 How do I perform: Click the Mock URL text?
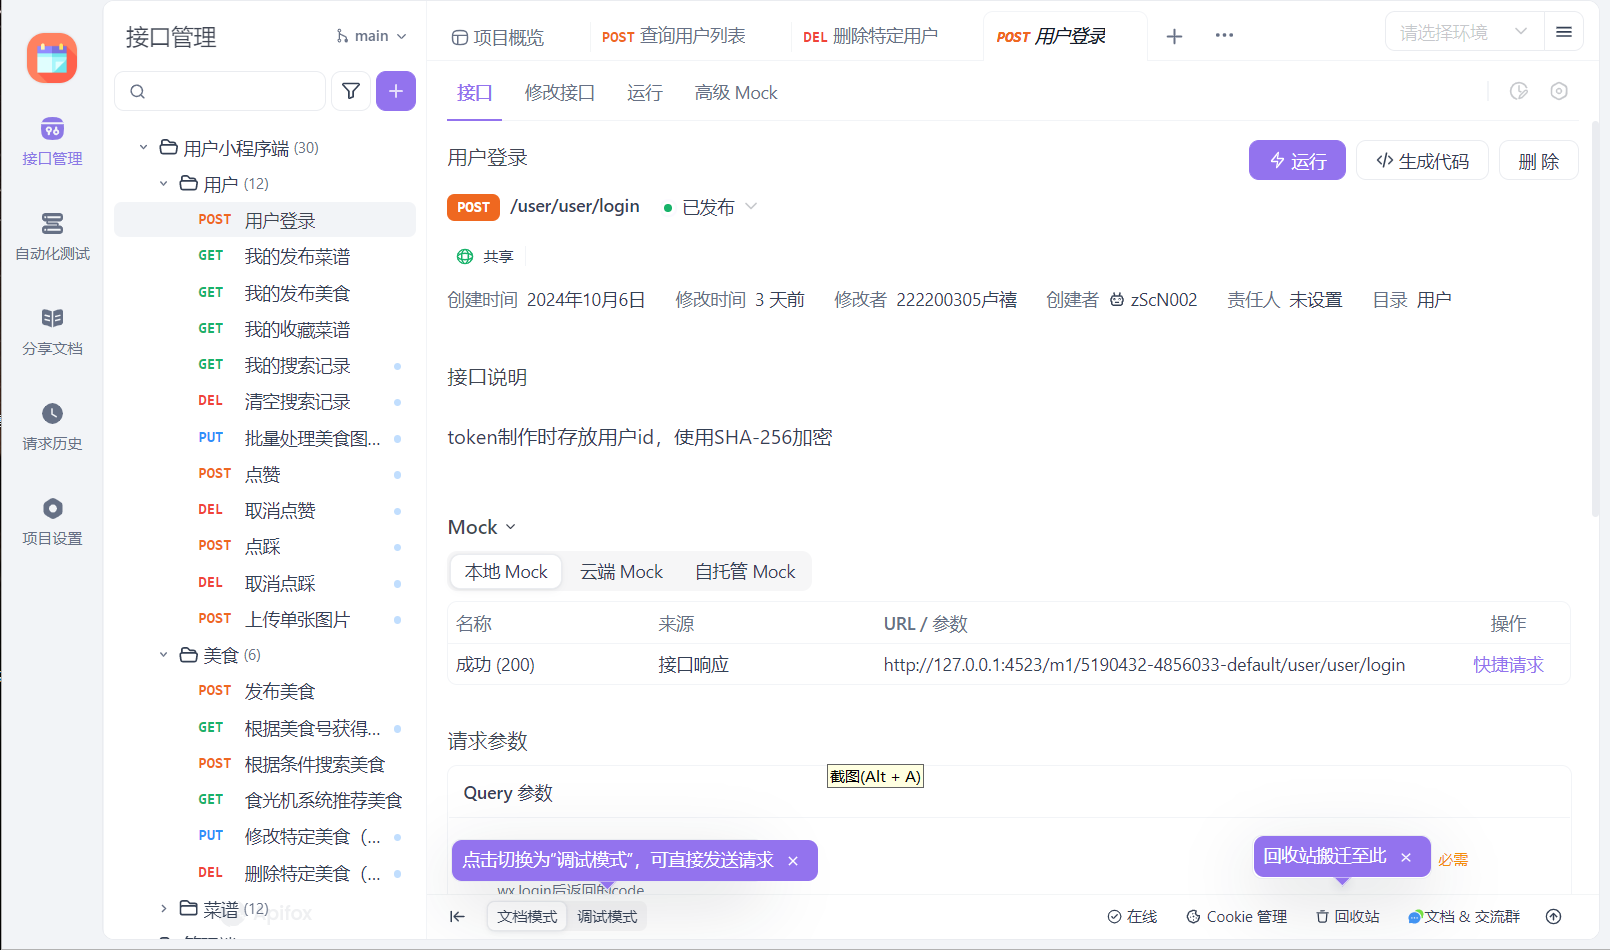coord(1144,665)
